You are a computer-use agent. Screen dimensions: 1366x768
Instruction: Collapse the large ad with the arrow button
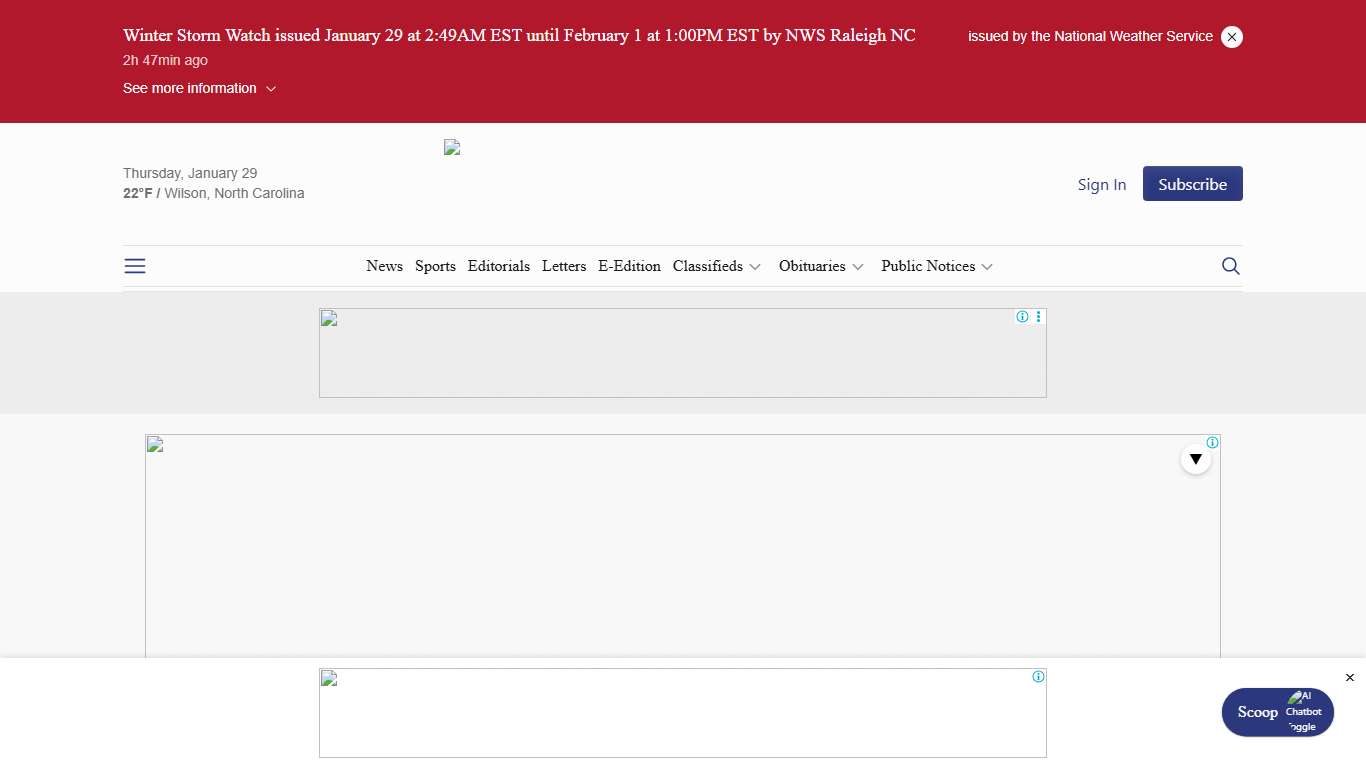(1195, 459)
